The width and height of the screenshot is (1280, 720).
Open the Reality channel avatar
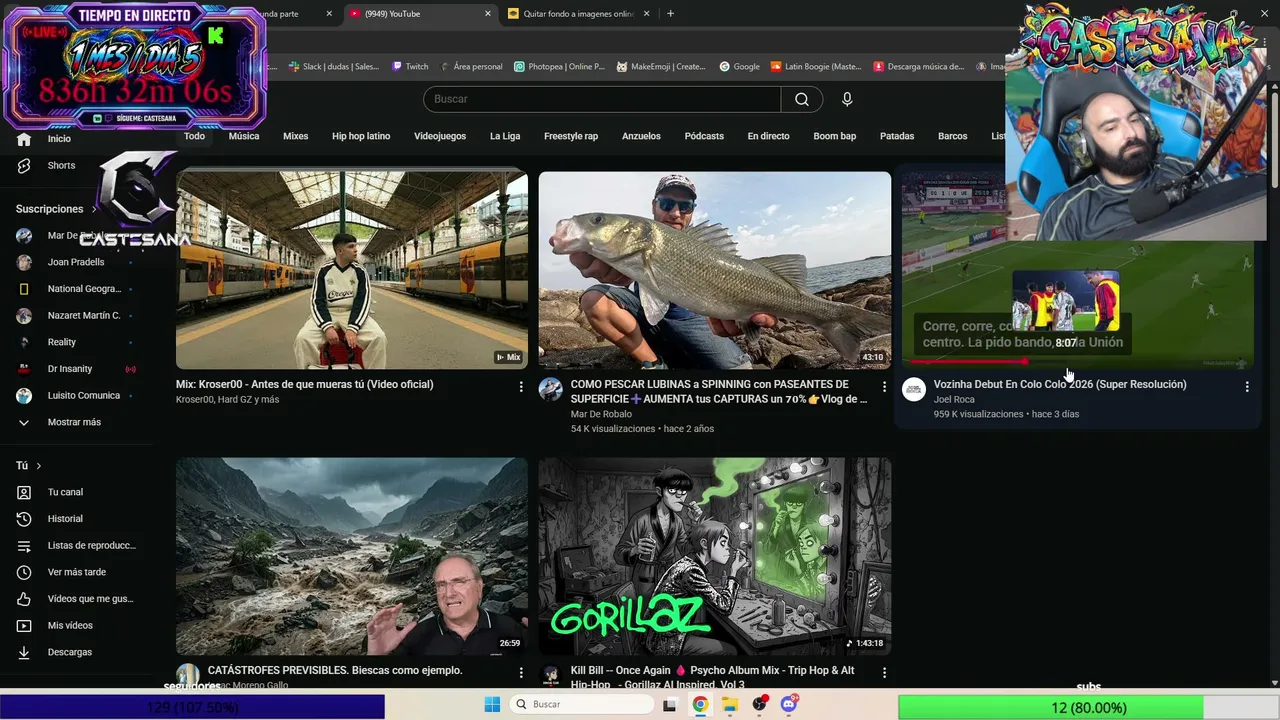point(24,342)
